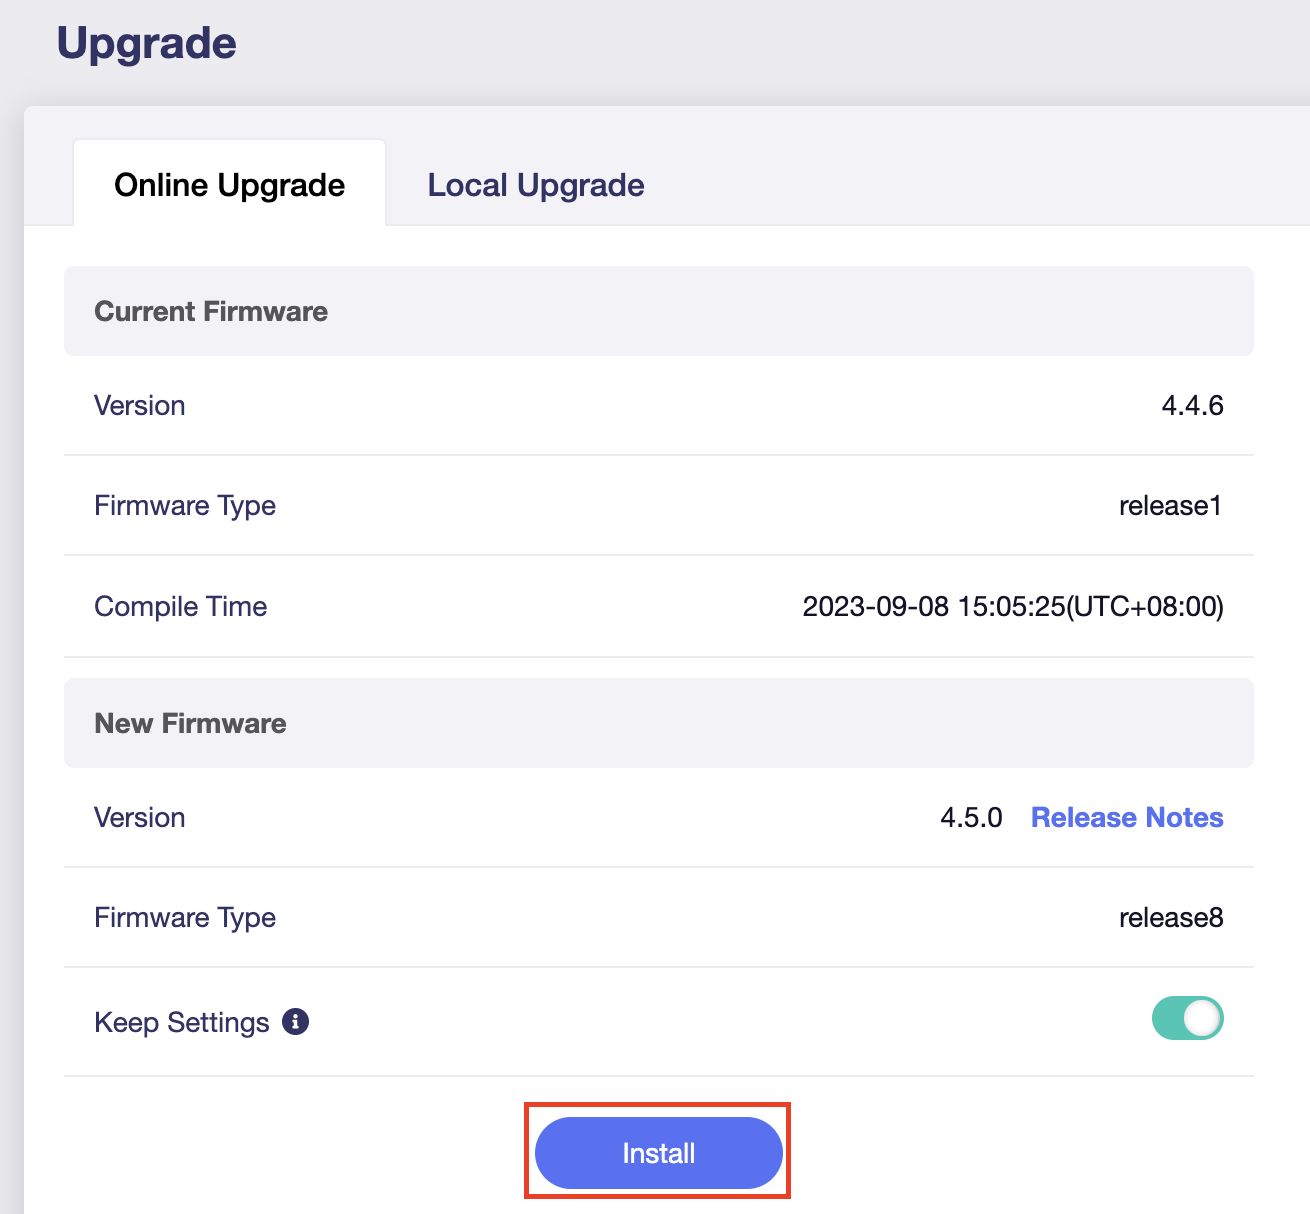Click the Current Firmware section header
The width and height of the screenshot is (1310, 1214).
(210, 311)
